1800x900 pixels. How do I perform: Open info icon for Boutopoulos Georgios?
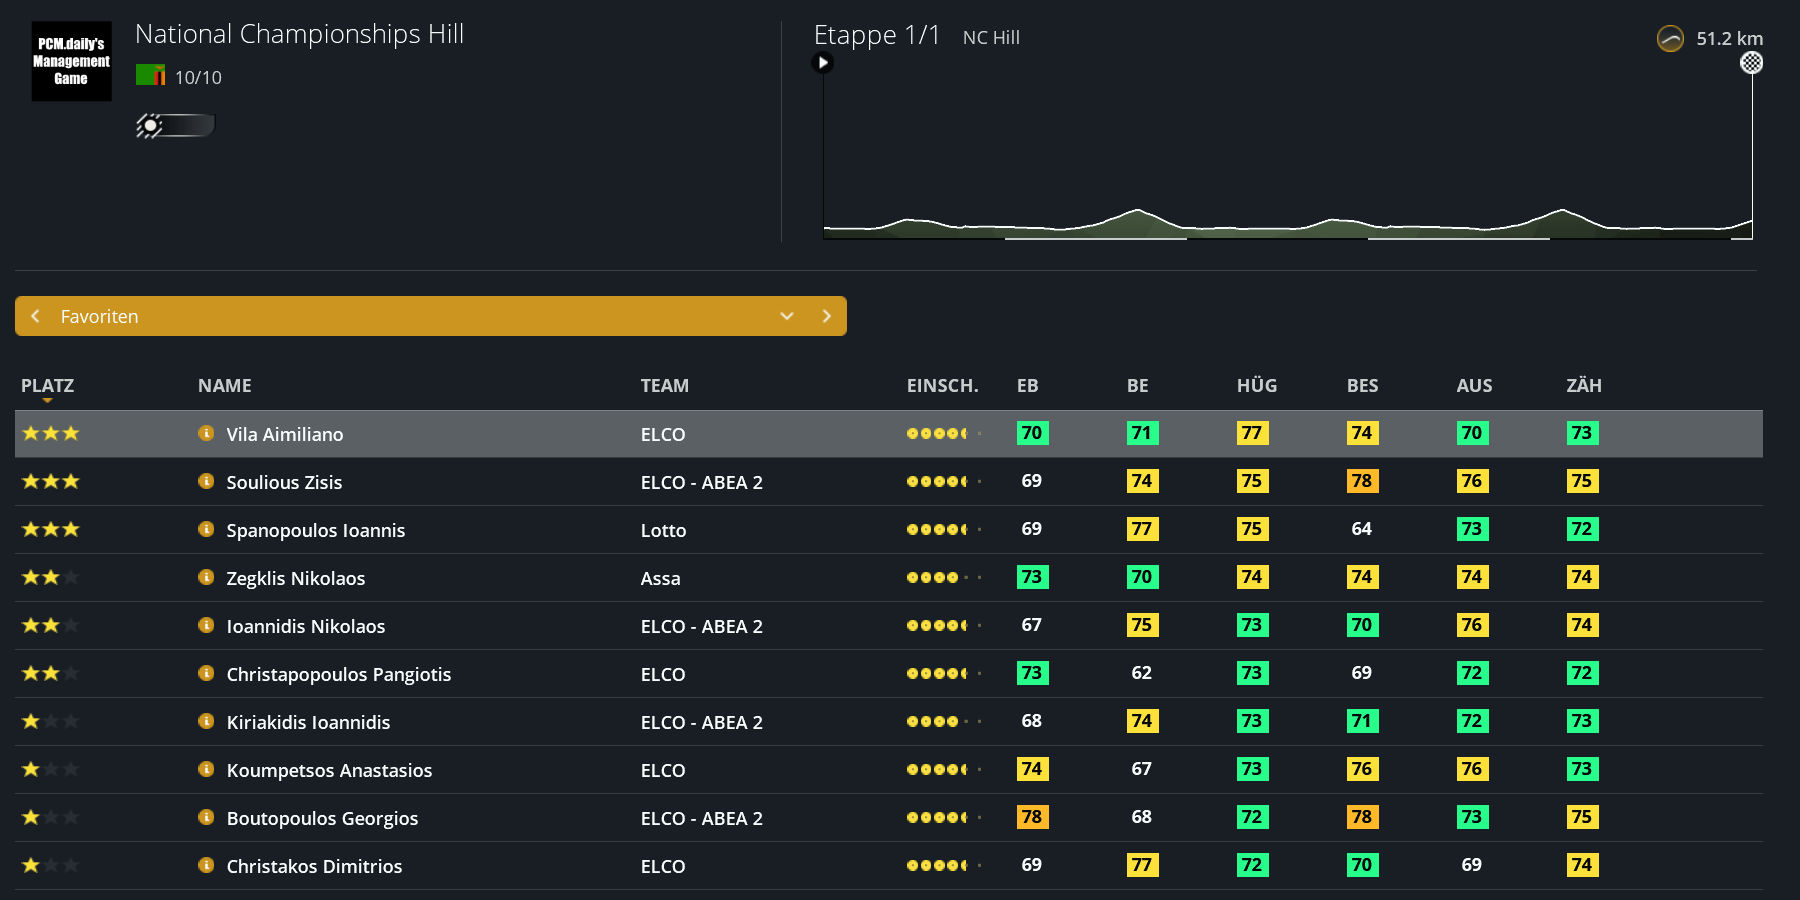pyautogui.click(x=206, y=817)
